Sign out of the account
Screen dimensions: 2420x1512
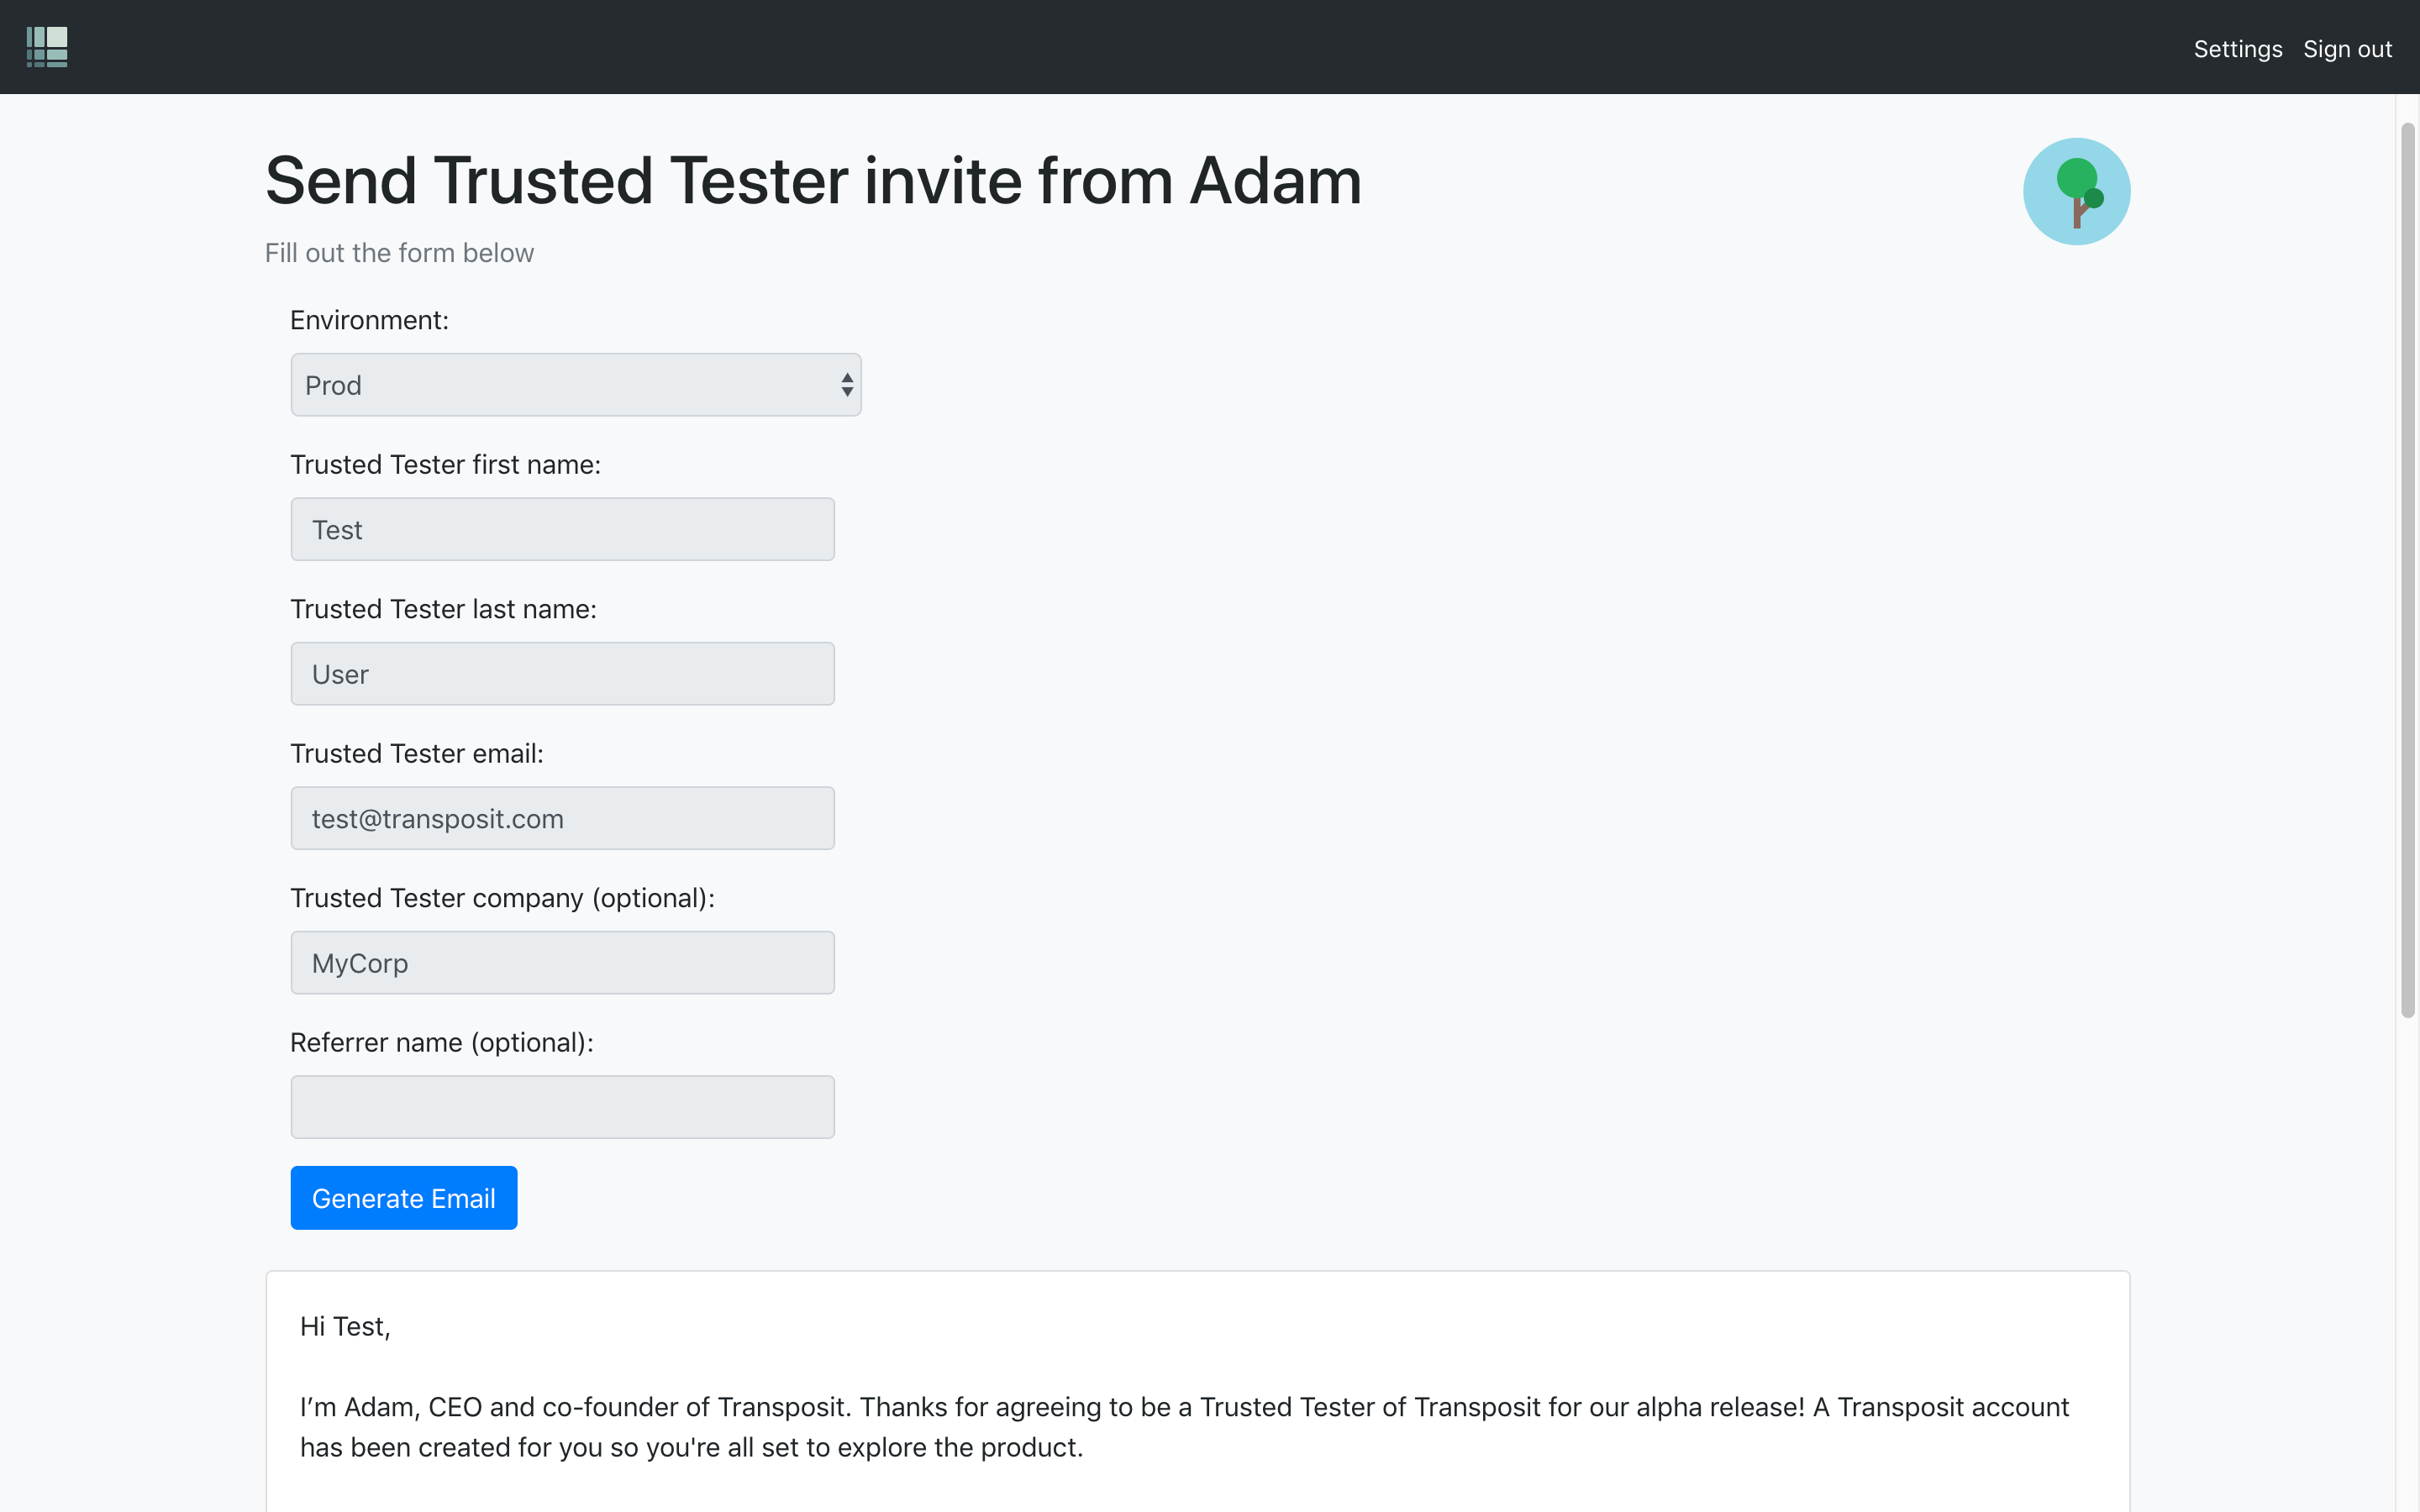point(2347,49)
